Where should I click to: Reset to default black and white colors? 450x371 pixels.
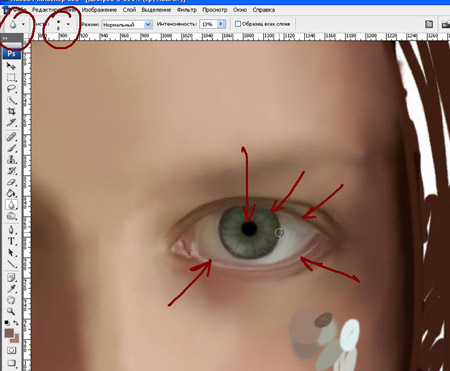coord(7,323)
